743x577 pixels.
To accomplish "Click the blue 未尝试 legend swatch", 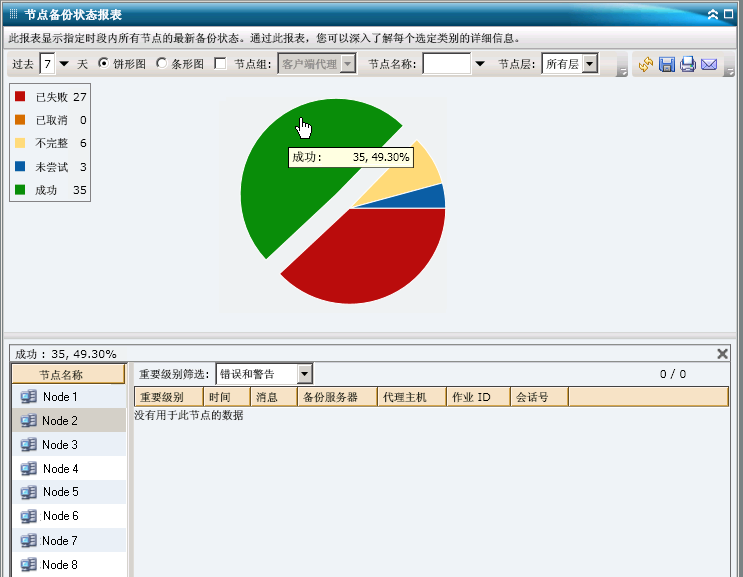I will 20,166.
